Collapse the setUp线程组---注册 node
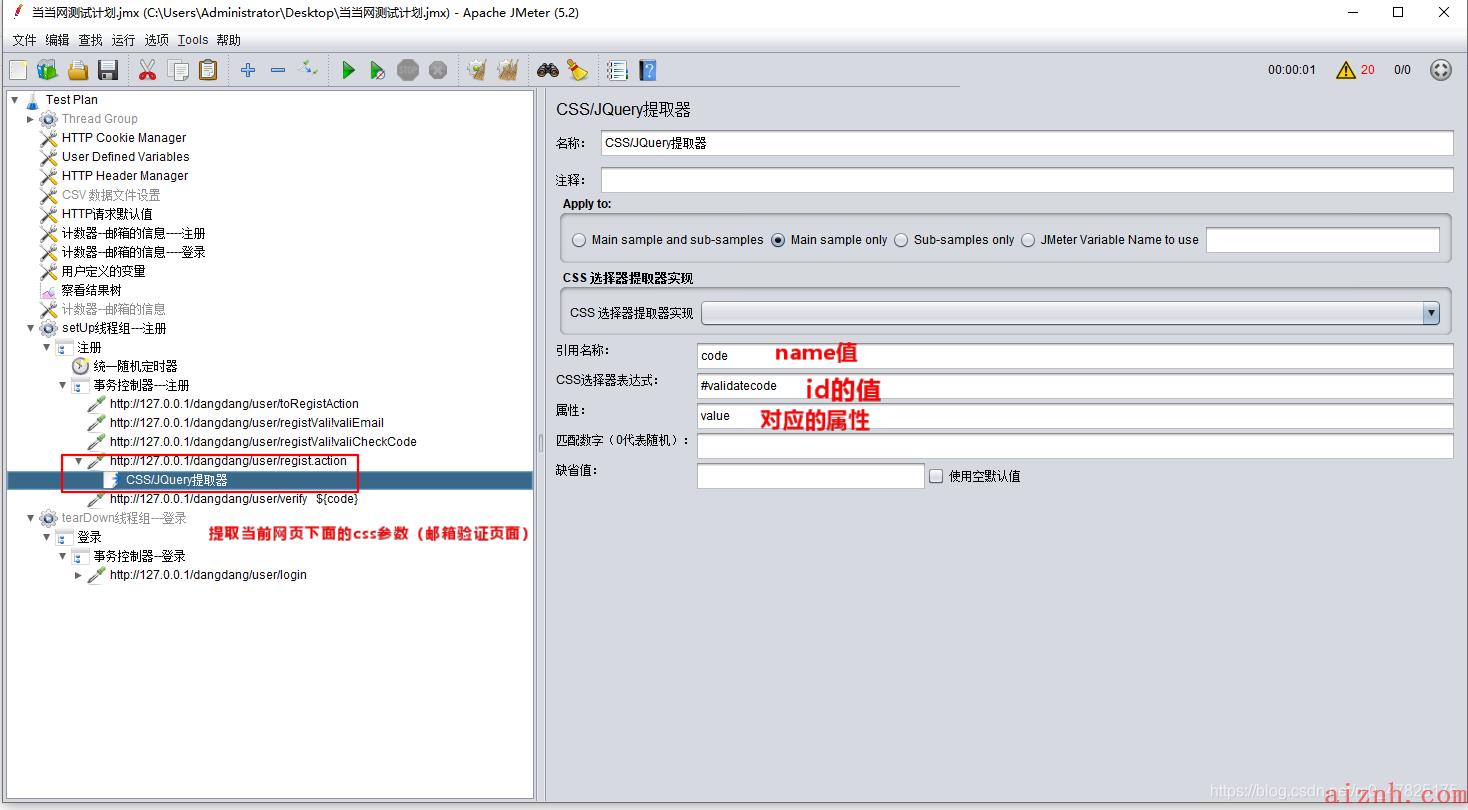The width and height of the screenshot is (1468, 810). tap(30, 328)
